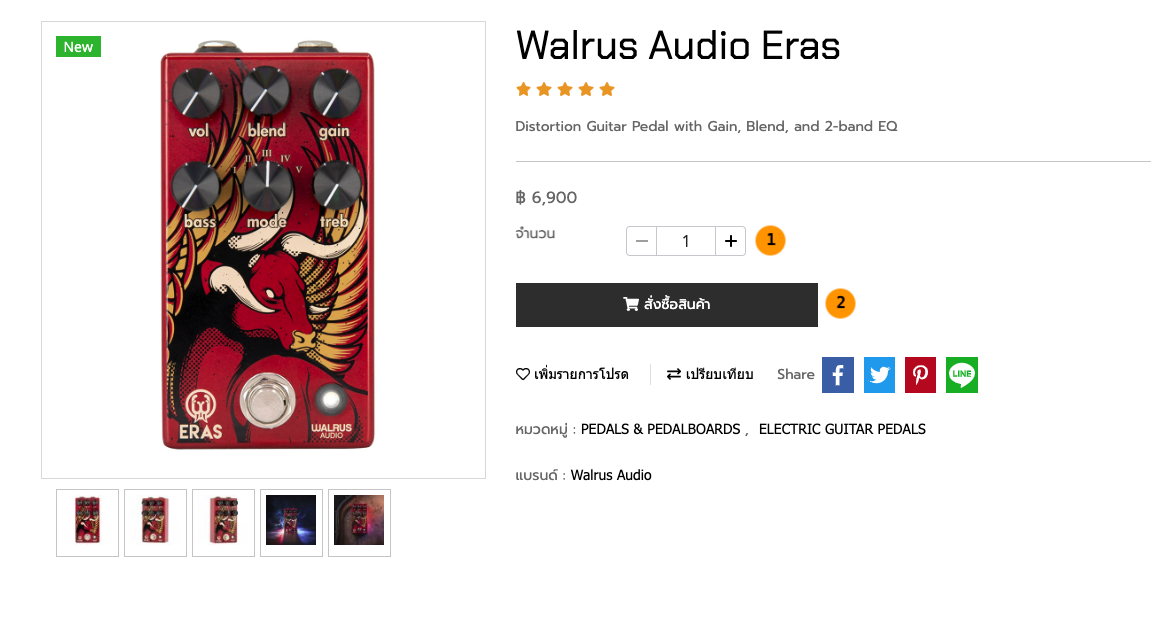Share product on Facebook icon
Viewport: 1175px width, 627px height.
(x=838, y=375)
